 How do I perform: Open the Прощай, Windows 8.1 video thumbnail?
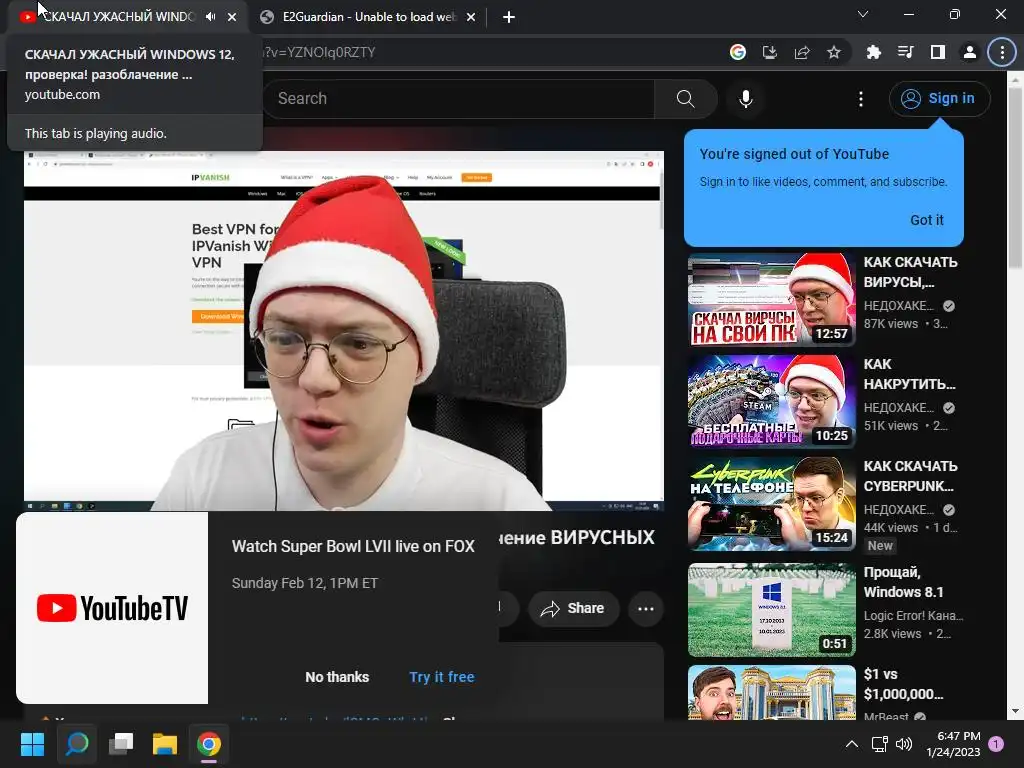click(771, 610)
